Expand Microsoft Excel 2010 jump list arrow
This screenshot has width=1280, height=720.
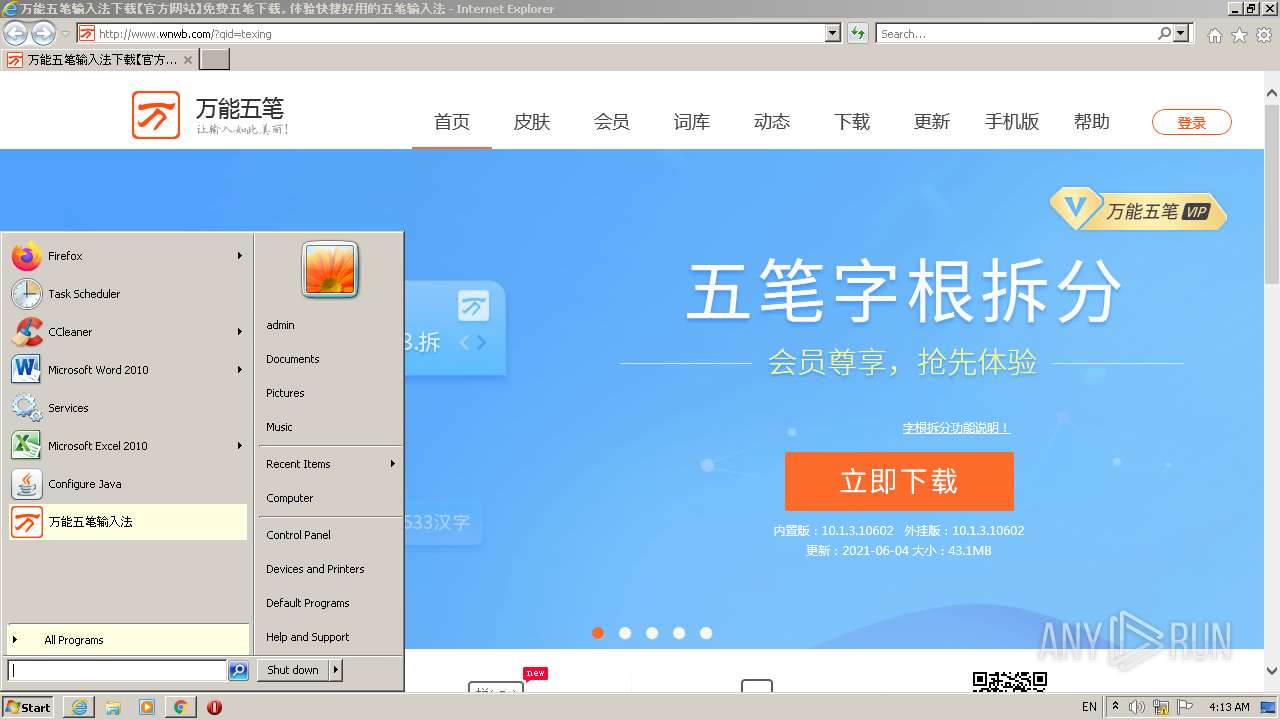tap(240, 446)
